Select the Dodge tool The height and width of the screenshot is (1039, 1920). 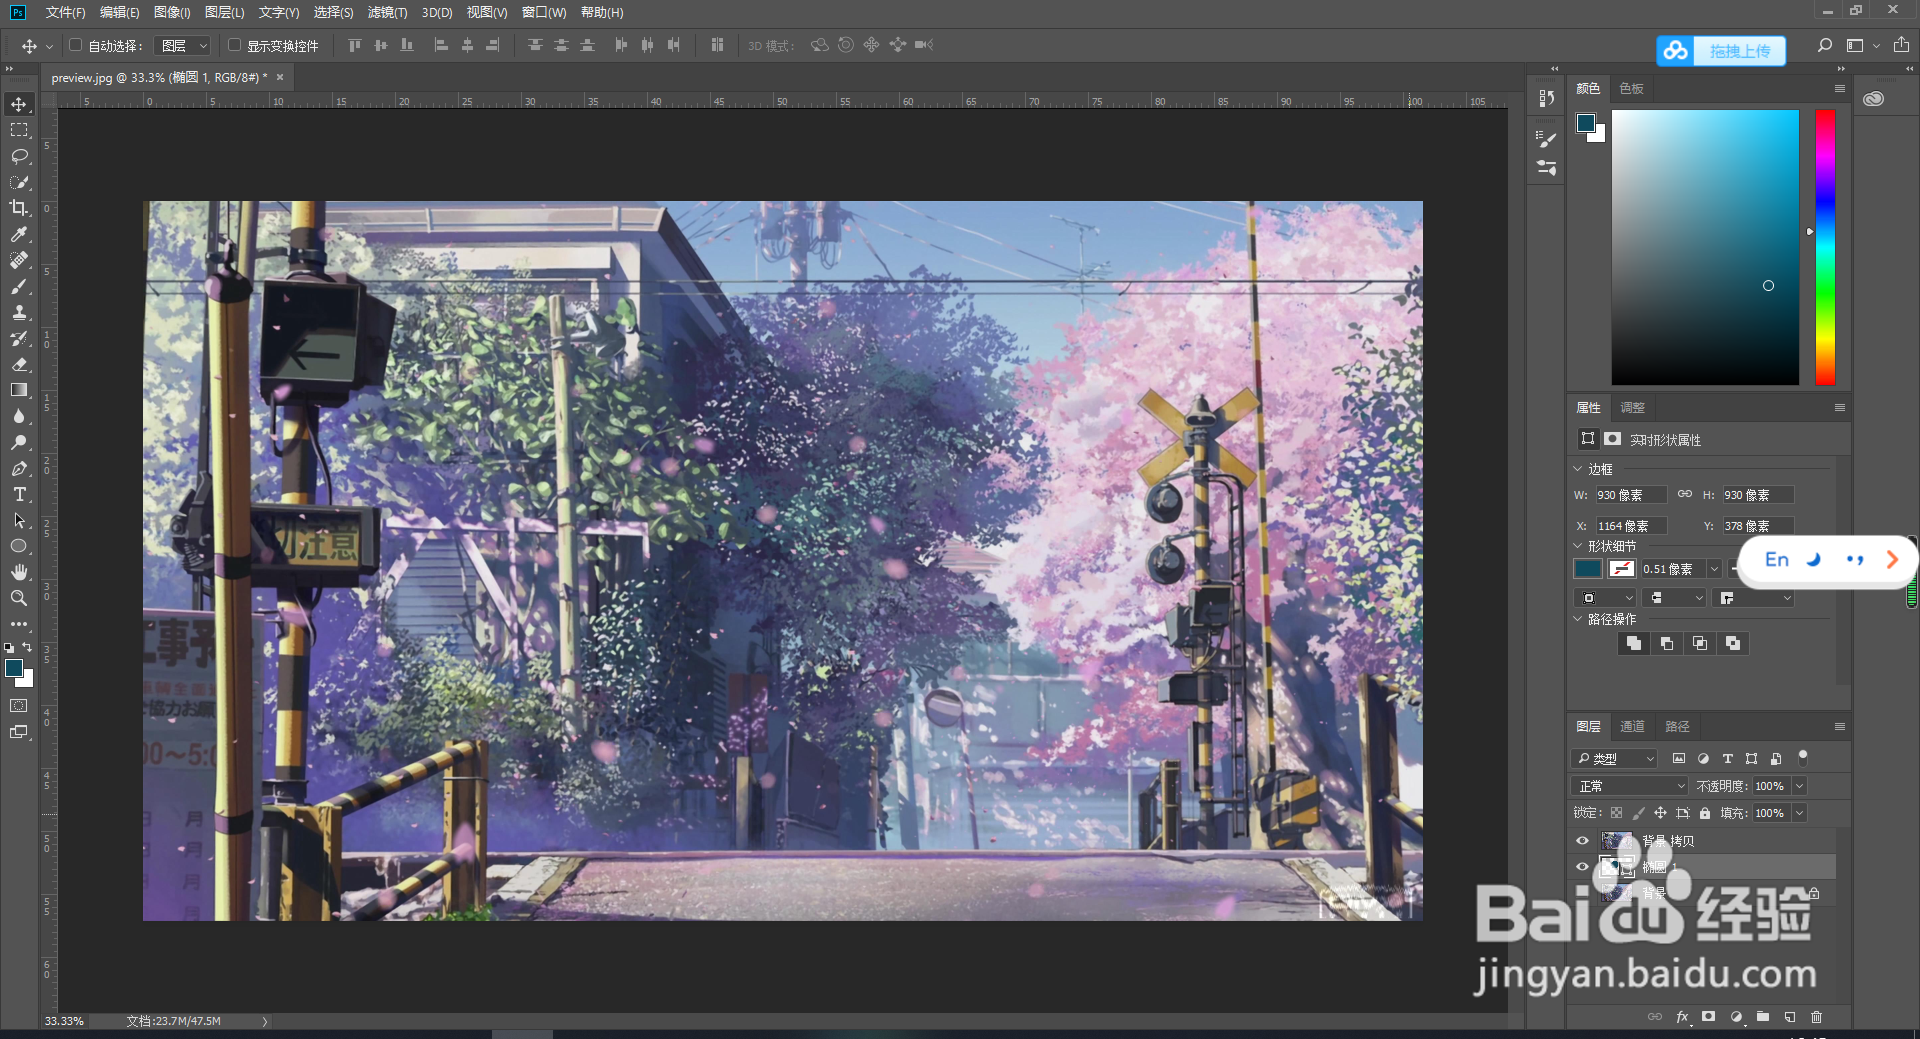19,442
